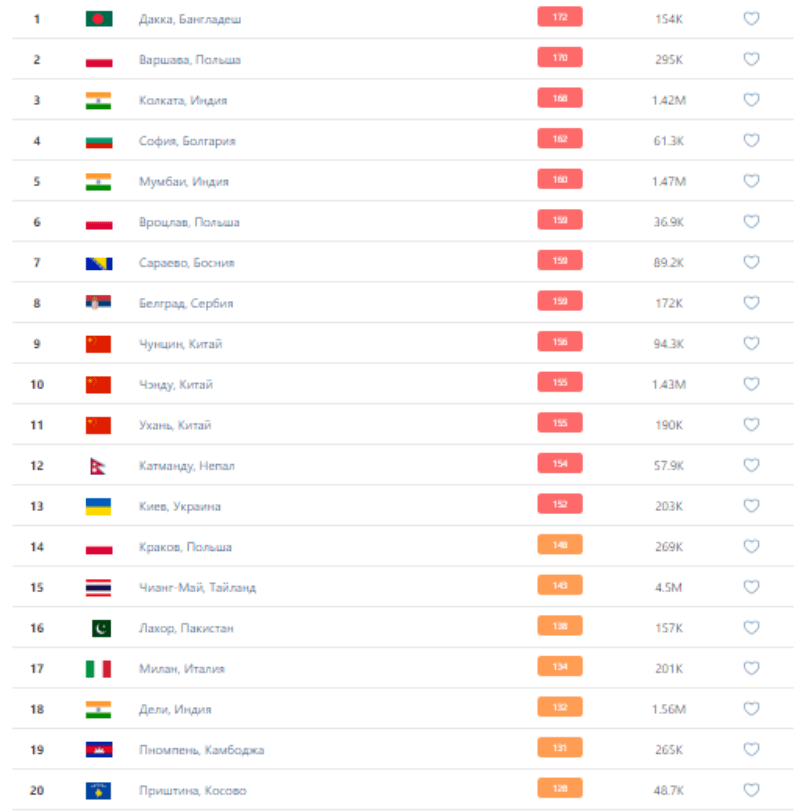Click the Pakistan flag beside Лахор

click(x=98, y=628)
